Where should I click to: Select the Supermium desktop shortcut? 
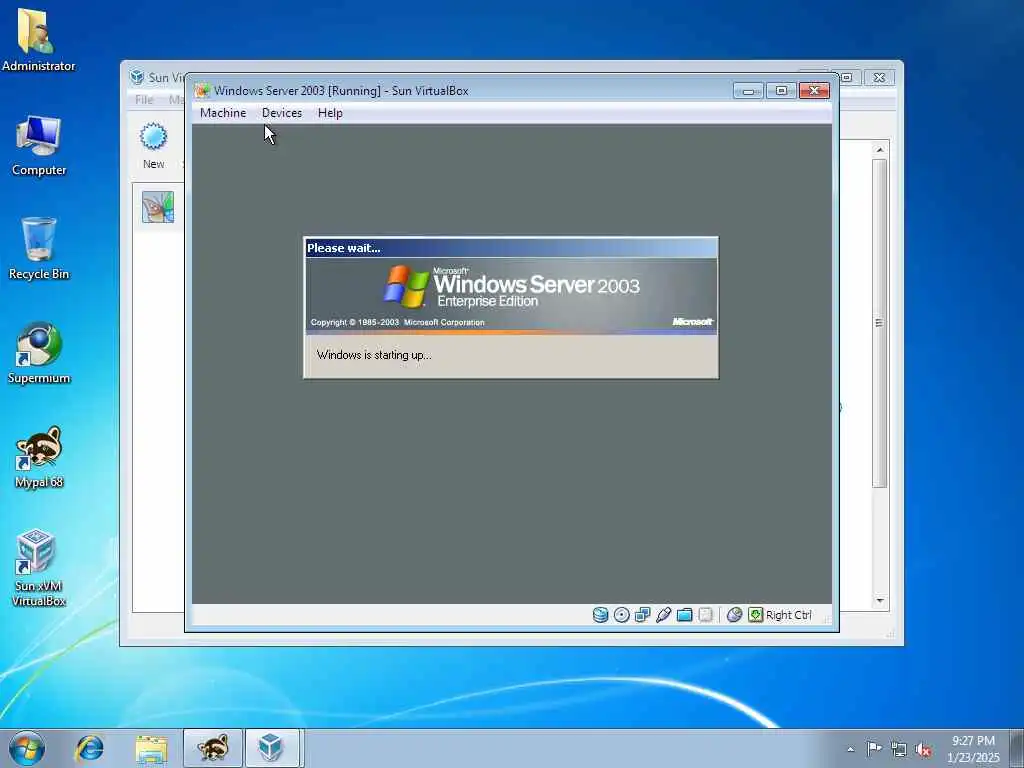coord(39,353)
